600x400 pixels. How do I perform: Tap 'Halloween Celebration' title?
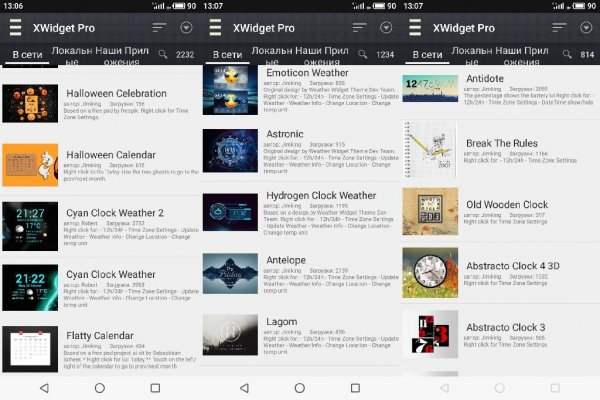pos(116,93)
